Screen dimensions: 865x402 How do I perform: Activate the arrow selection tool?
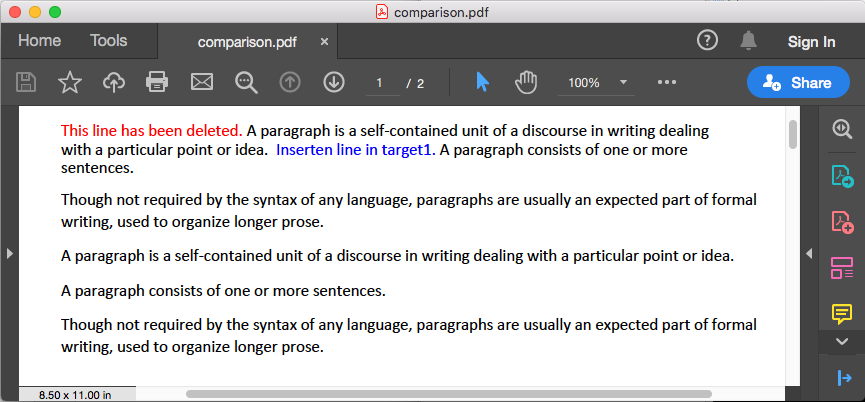(482, 83)
